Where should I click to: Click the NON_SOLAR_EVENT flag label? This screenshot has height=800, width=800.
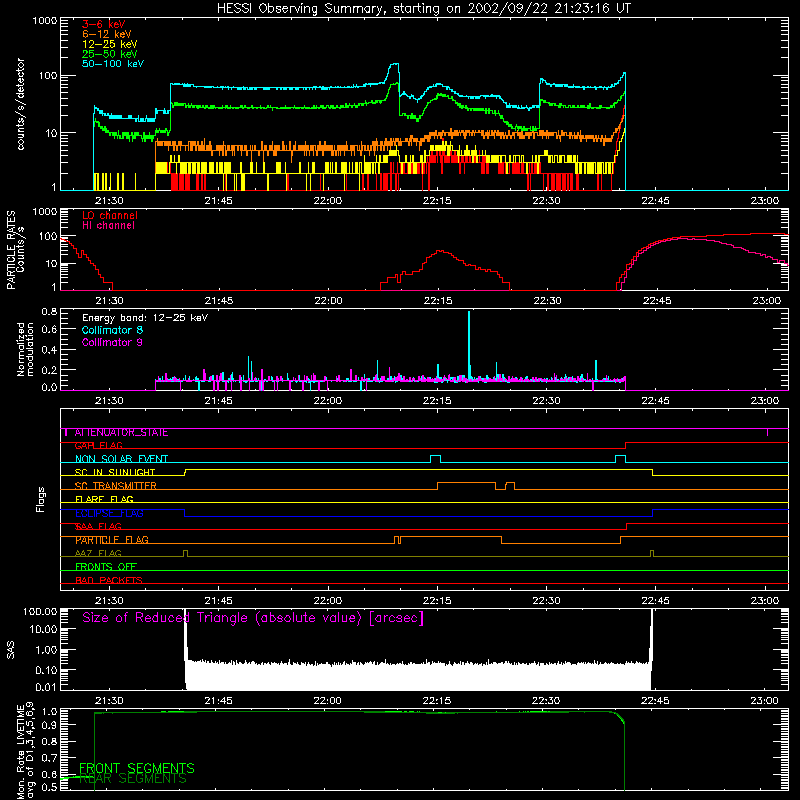[121, 459]
